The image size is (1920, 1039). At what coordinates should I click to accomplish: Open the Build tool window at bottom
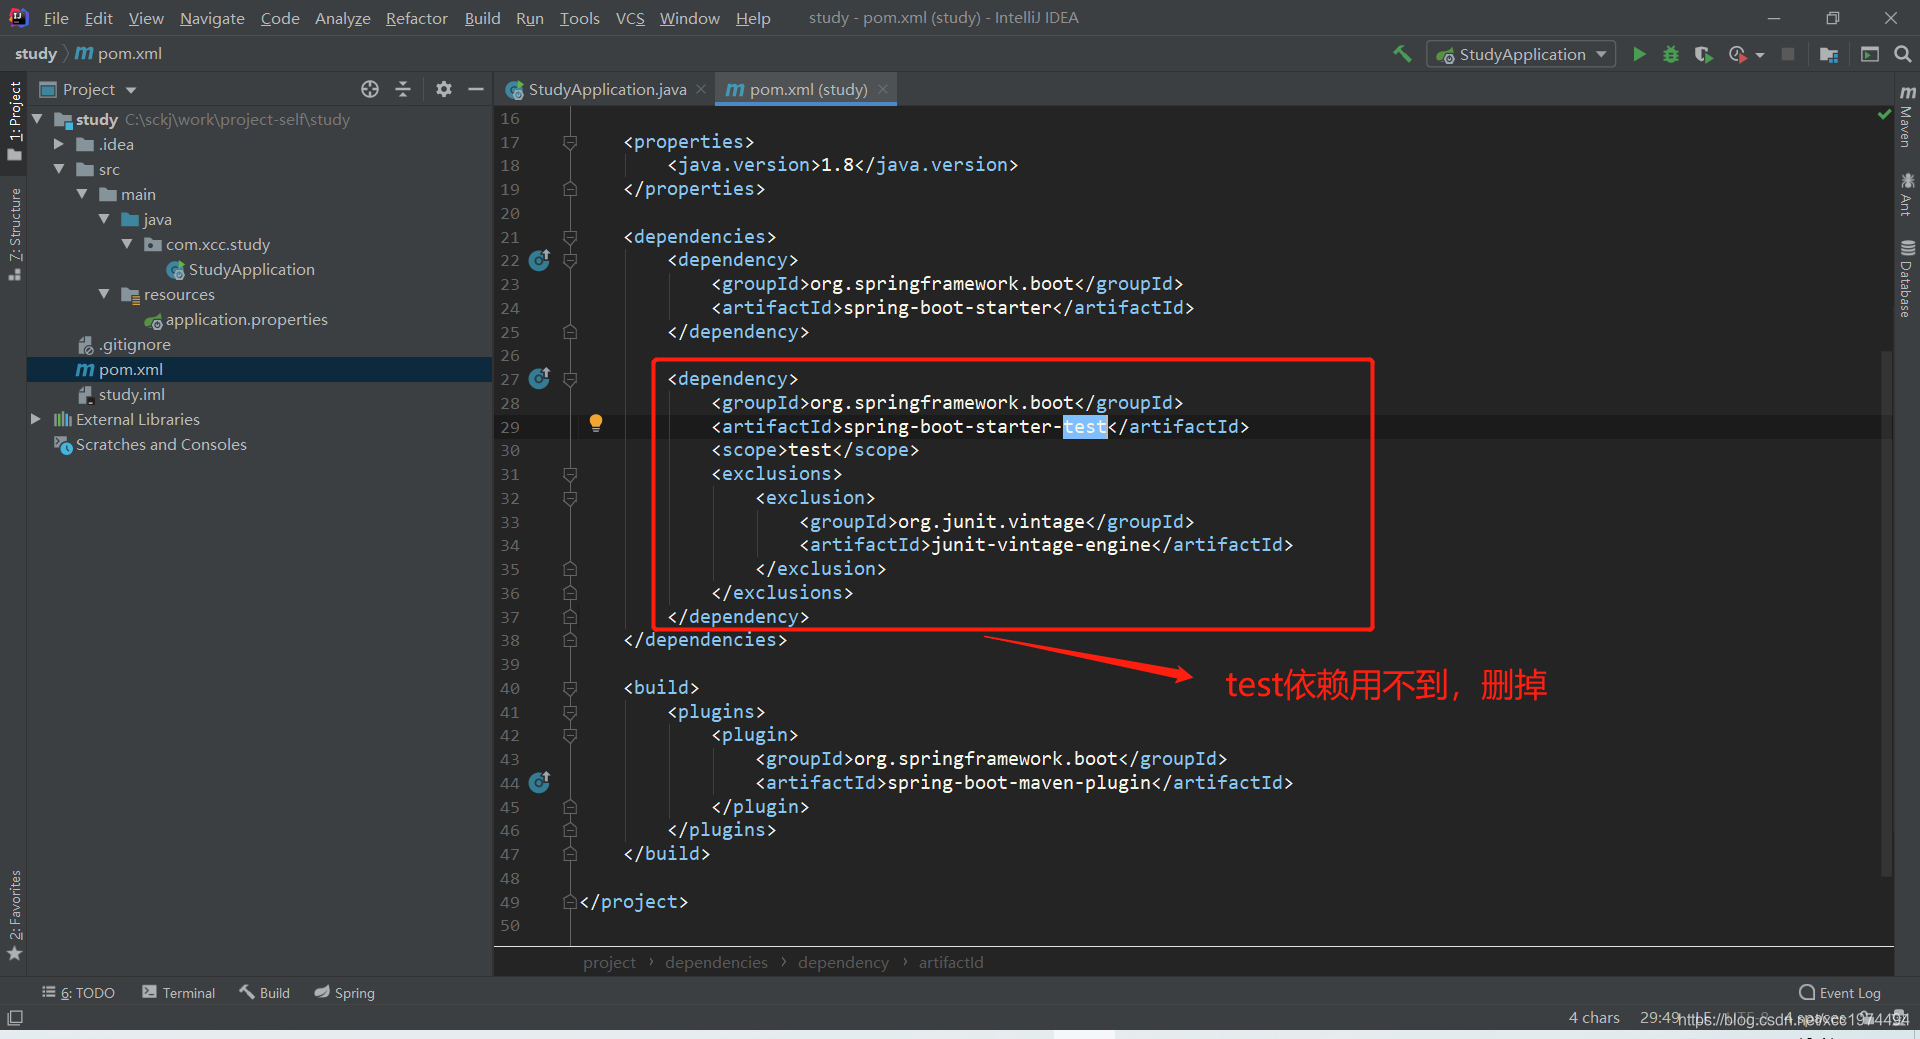(265, 992)
